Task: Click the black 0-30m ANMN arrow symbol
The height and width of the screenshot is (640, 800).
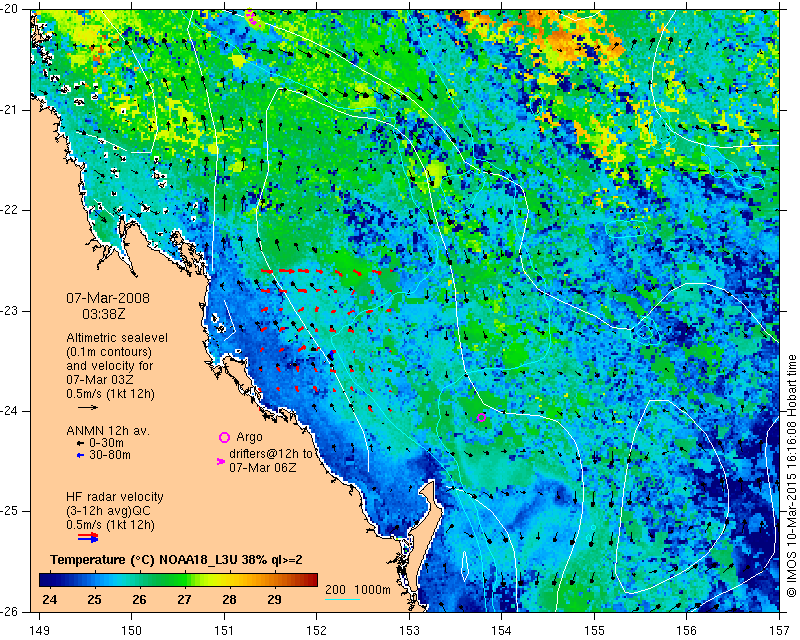Action: coord(80,443)
